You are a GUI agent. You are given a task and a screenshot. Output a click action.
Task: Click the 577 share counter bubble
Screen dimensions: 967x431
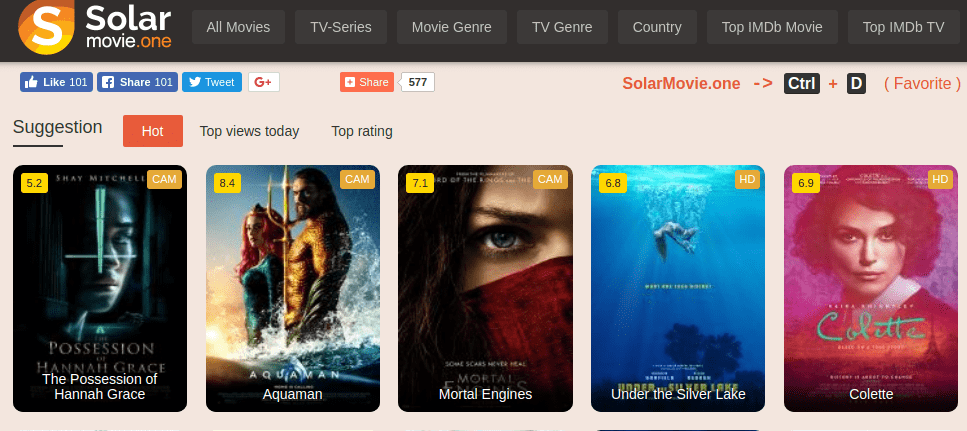[418, 82]
